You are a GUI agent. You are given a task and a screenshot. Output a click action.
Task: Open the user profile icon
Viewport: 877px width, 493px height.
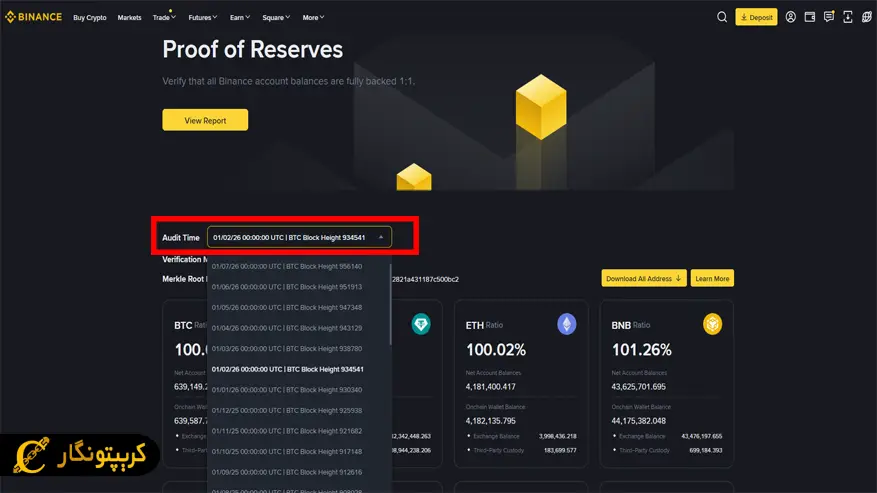pos(790,17)
